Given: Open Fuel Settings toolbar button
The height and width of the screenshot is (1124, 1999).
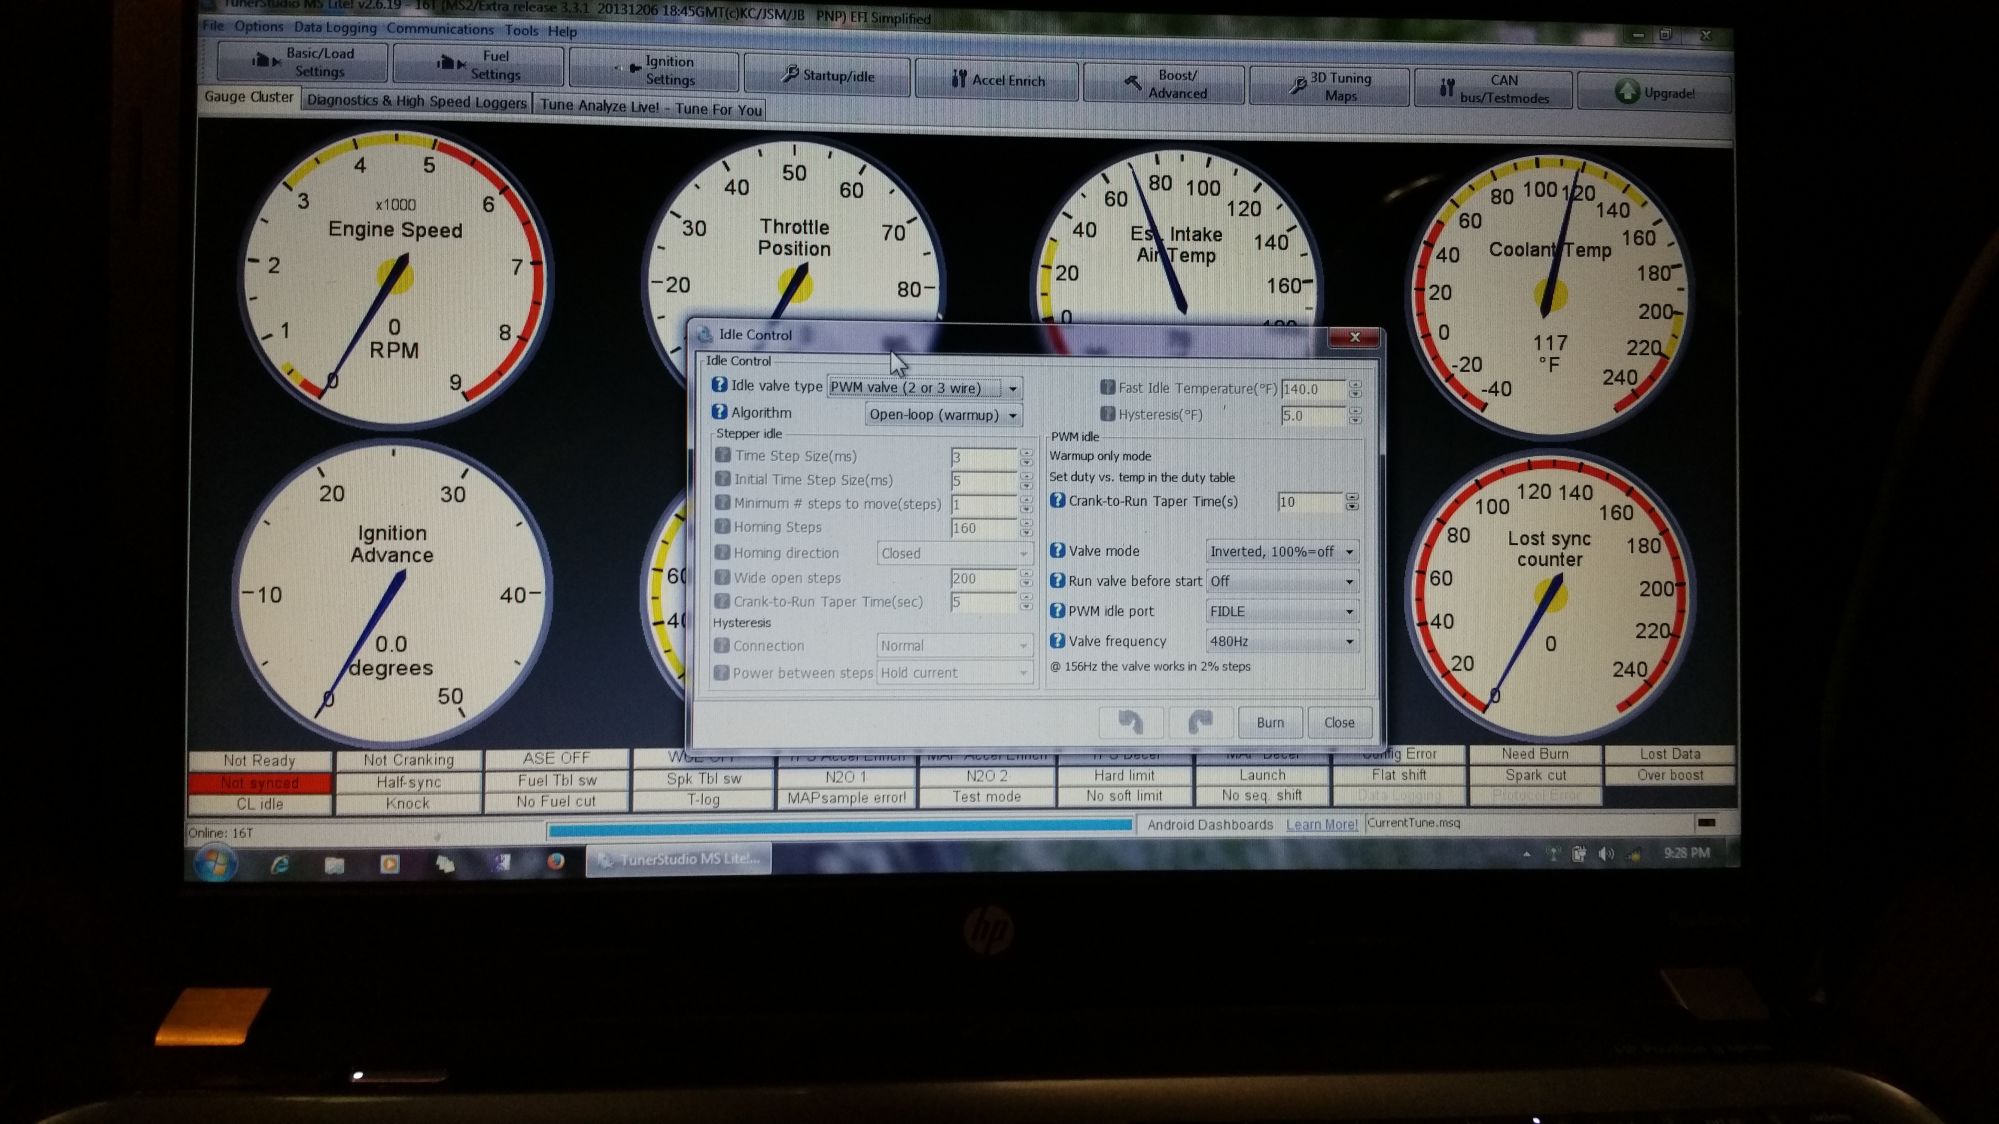Looking at the screenshot, I should pyautogui.click(x=478, y=64).
